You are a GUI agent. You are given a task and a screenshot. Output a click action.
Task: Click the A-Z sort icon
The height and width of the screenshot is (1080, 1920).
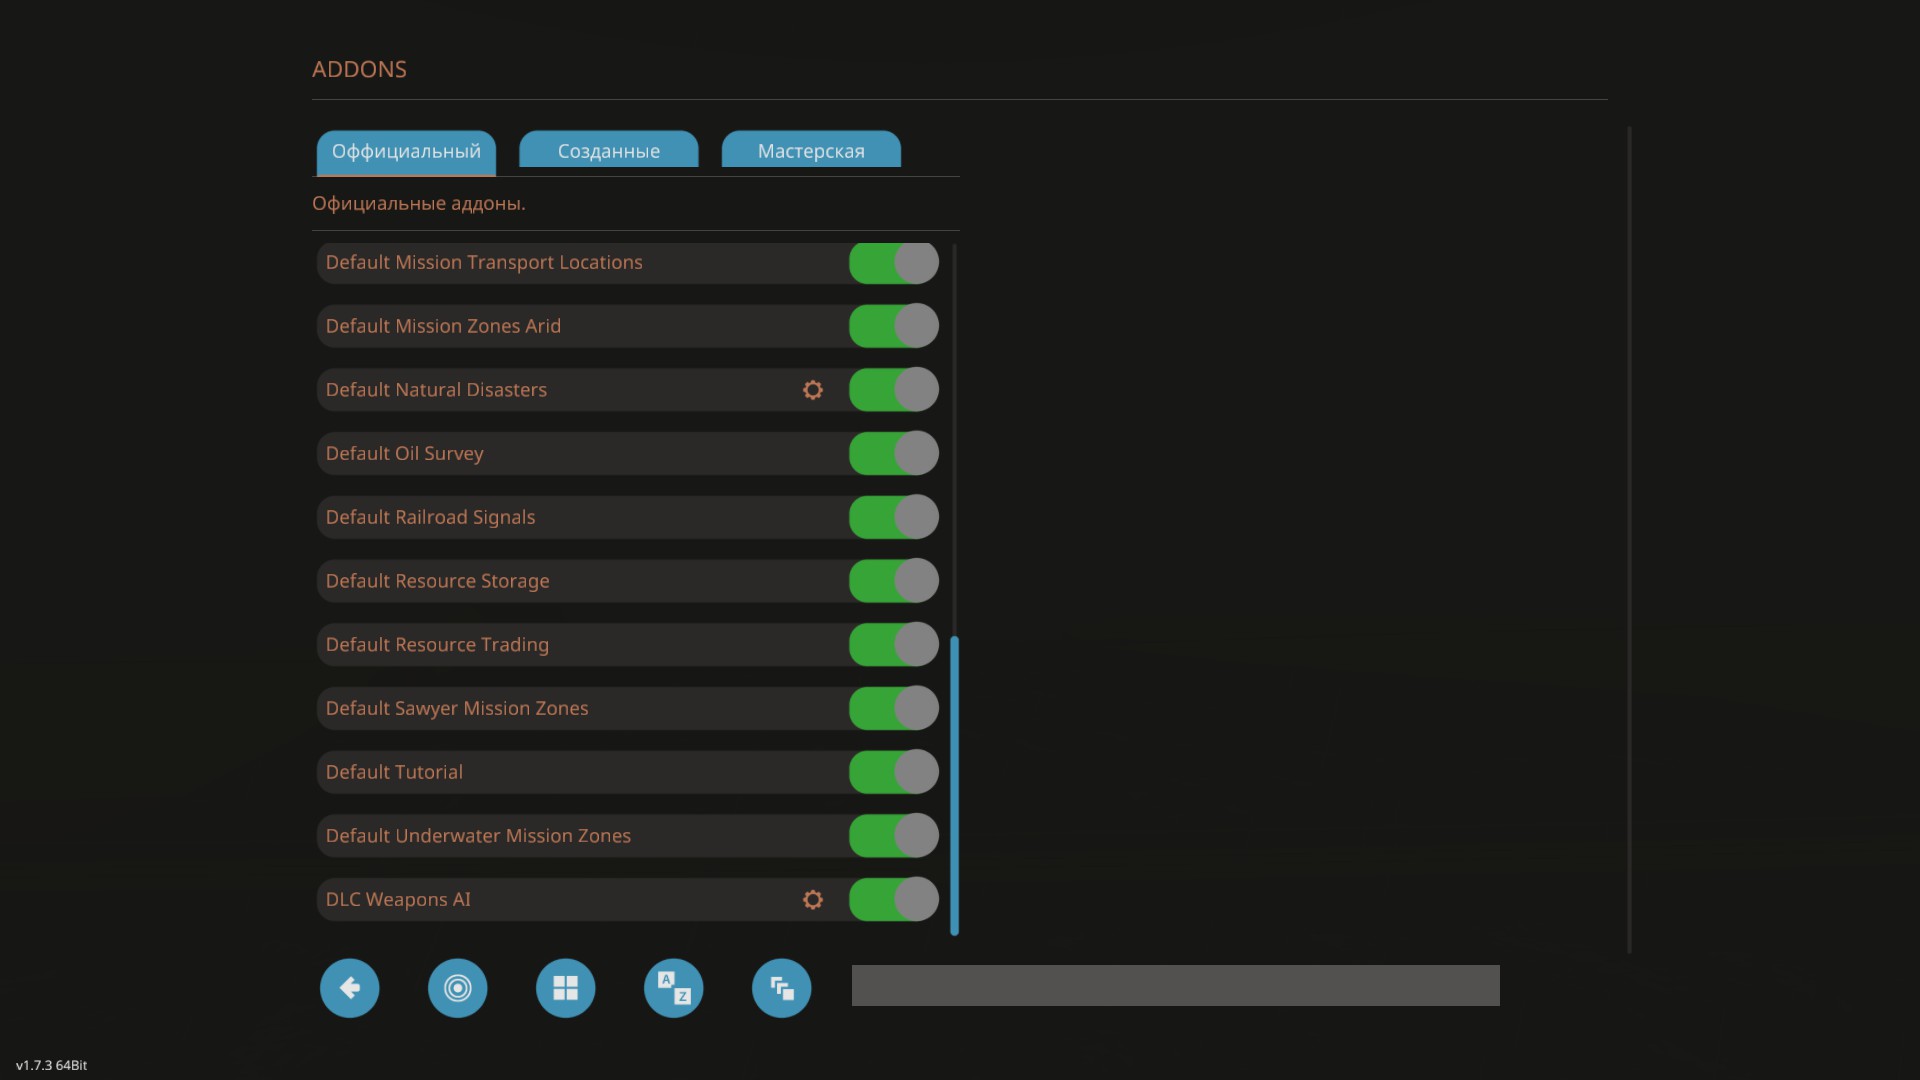(673, 988)
